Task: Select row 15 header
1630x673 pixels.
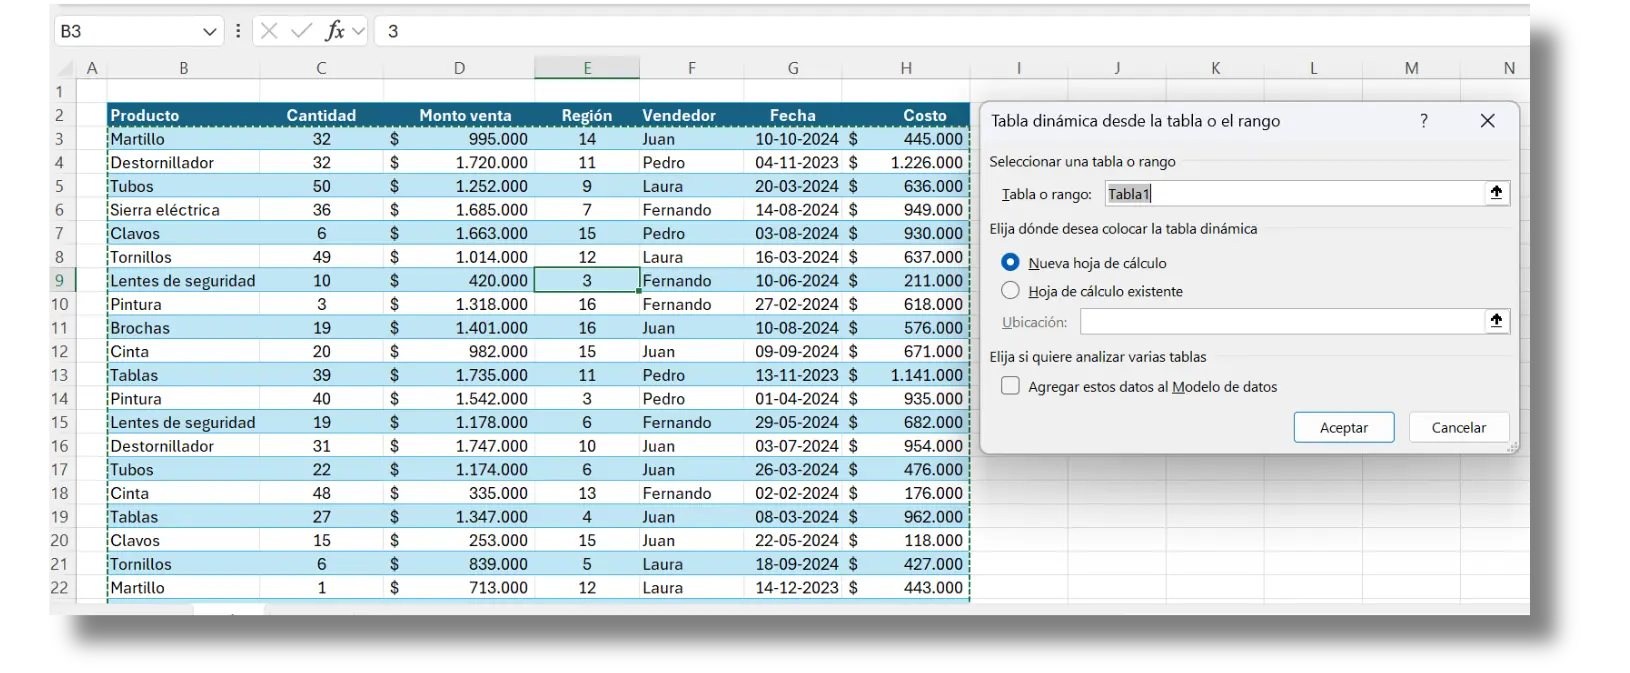Action: pyautogui.click(x=59, y=422)
